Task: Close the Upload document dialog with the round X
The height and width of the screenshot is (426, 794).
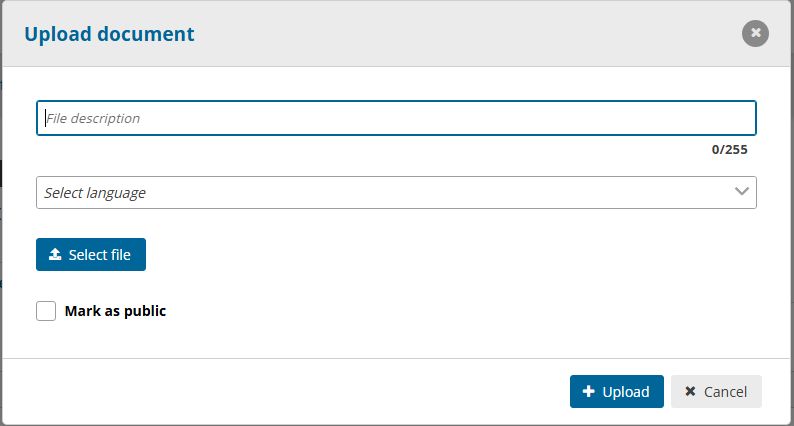Action: click(x=755, y=34)
